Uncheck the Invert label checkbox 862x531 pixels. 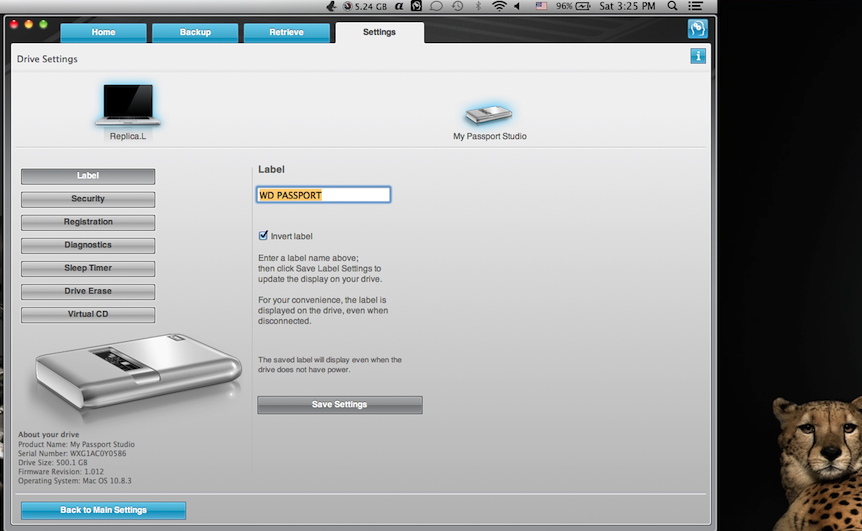(263, 235)
